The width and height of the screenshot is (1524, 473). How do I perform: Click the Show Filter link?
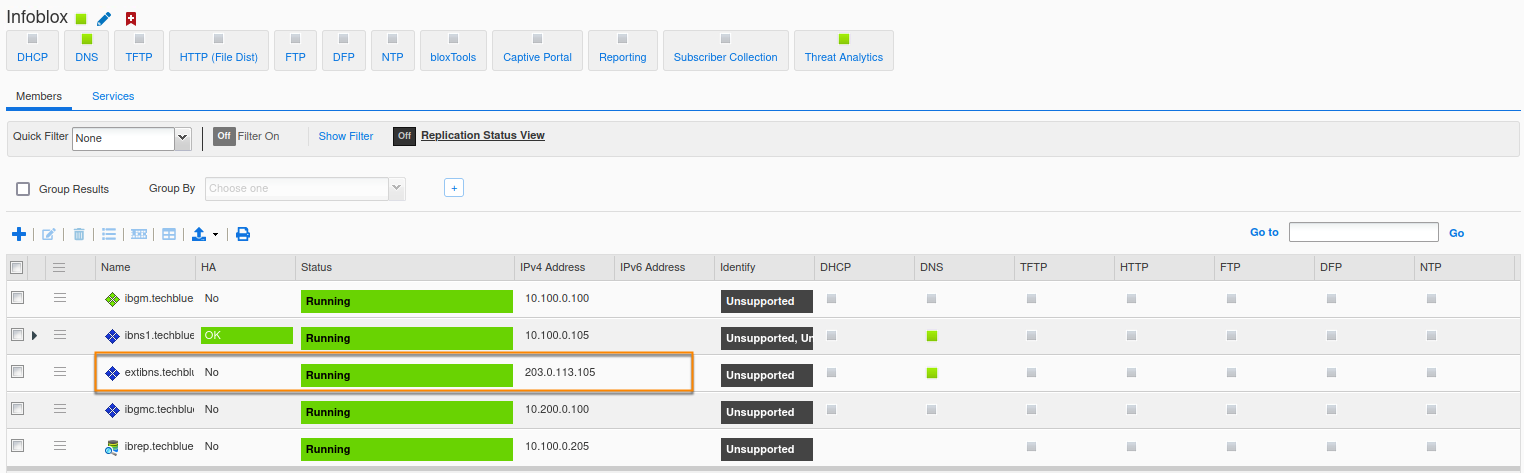pyautogui.click(x=346, y=136)
